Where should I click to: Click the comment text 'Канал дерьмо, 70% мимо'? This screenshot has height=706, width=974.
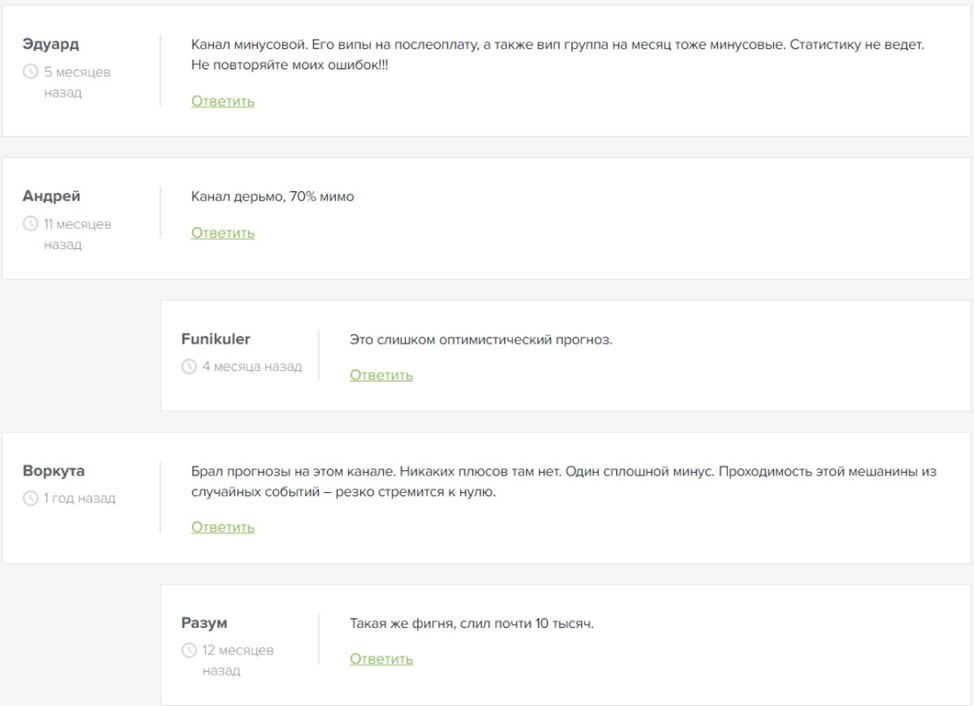272,197
